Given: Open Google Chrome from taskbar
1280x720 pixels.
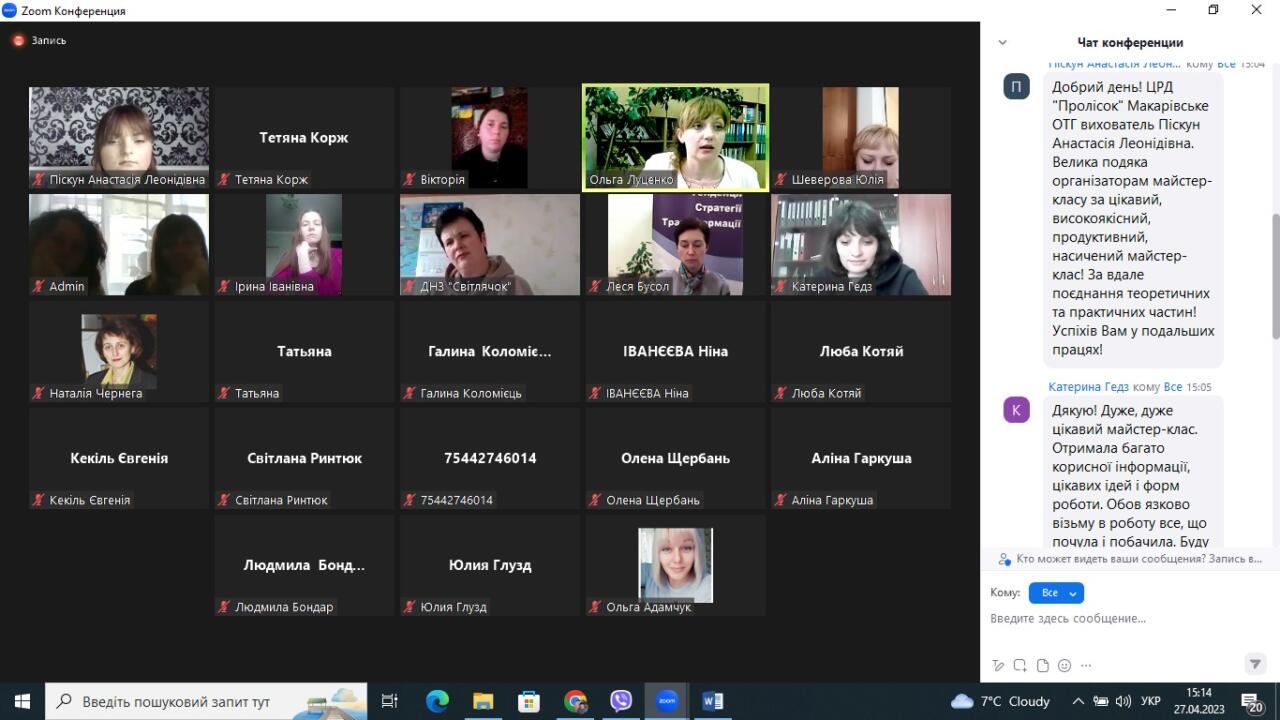Looking at the screenshot, I should pyautogui.click(x=575, y=701).
